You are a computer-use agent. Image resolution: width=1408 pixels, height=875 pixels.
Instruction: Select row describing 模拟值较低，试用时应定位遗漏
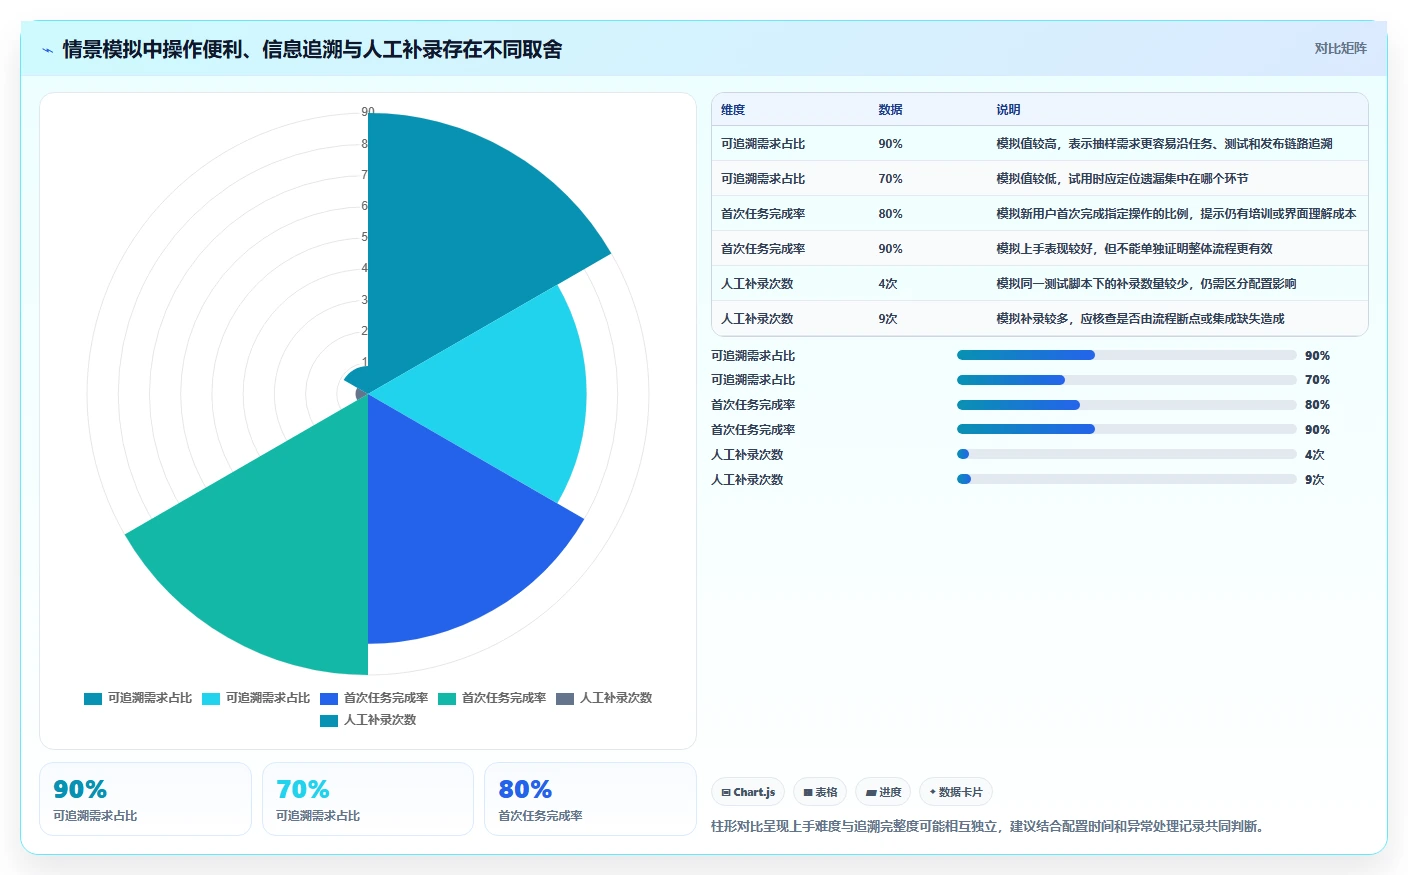click(1039, 178)
